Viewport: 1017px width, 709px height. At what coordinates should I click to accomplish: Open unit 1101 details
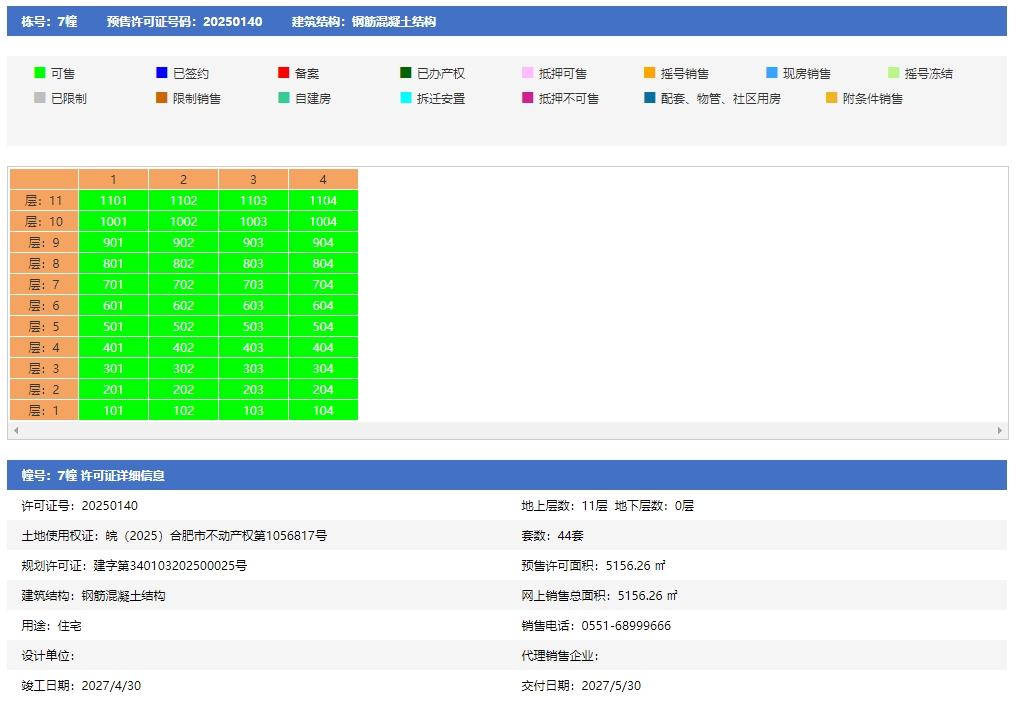point(114,200)
